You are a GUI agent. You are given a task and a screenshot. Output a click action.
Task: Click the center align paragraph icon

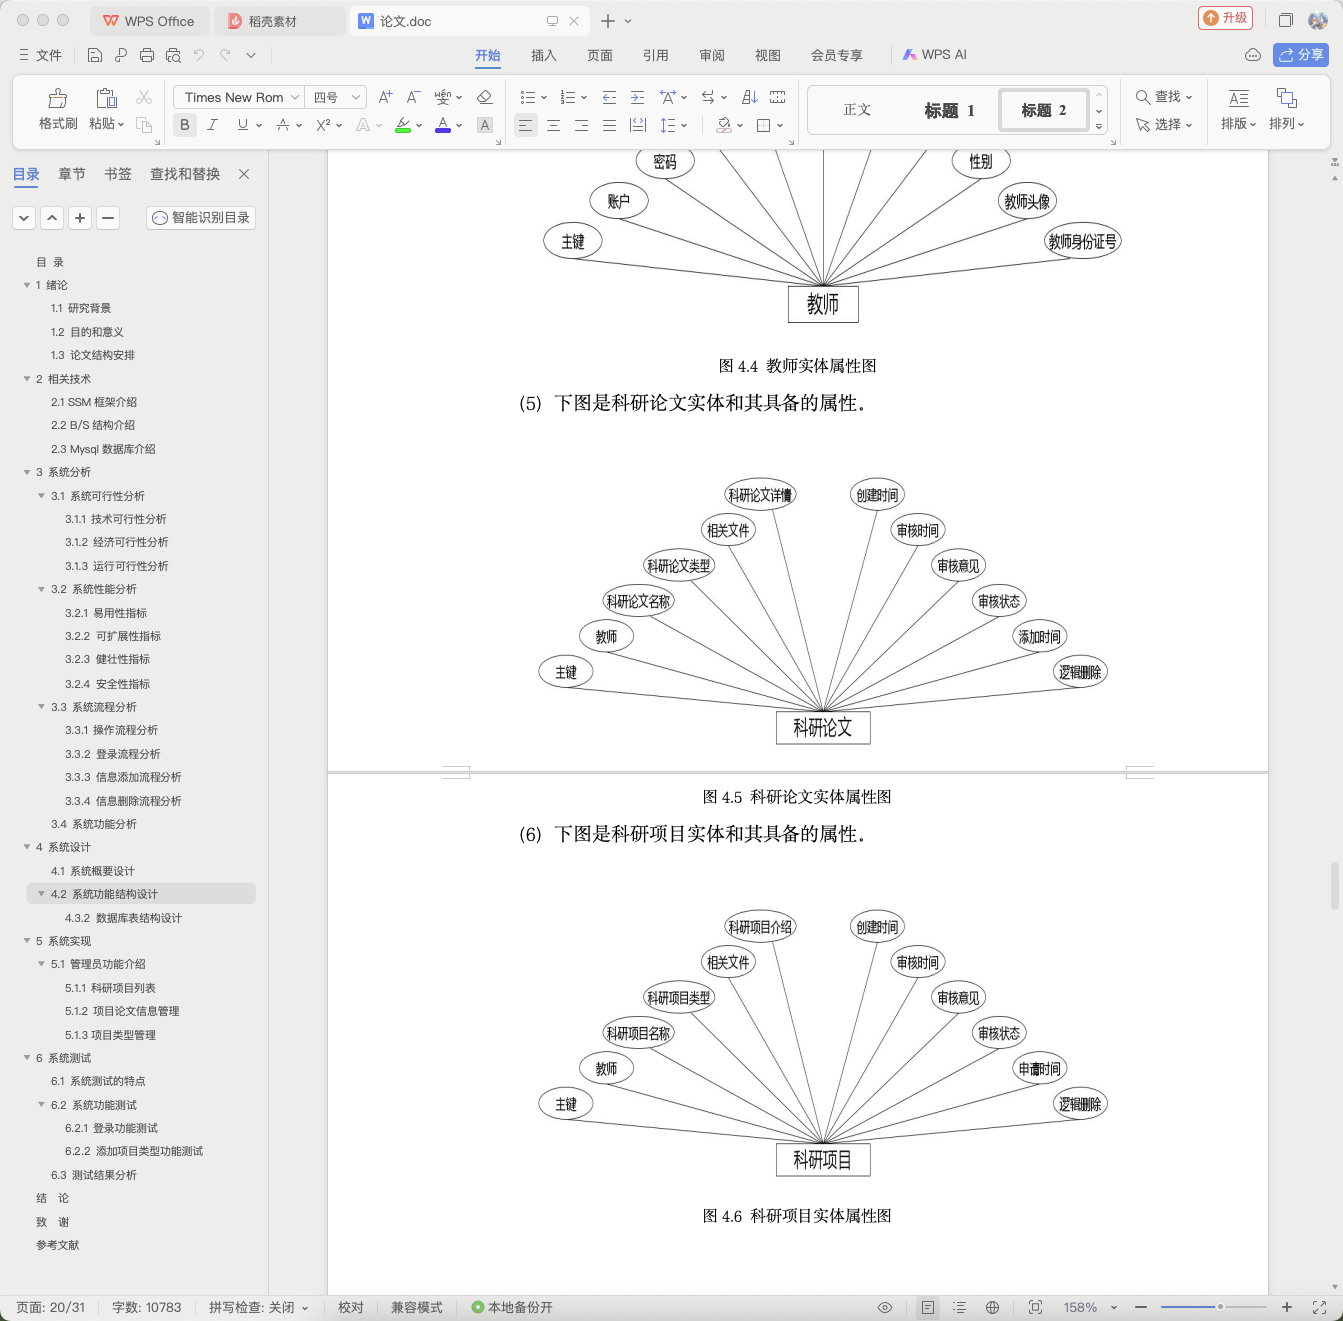553,125
